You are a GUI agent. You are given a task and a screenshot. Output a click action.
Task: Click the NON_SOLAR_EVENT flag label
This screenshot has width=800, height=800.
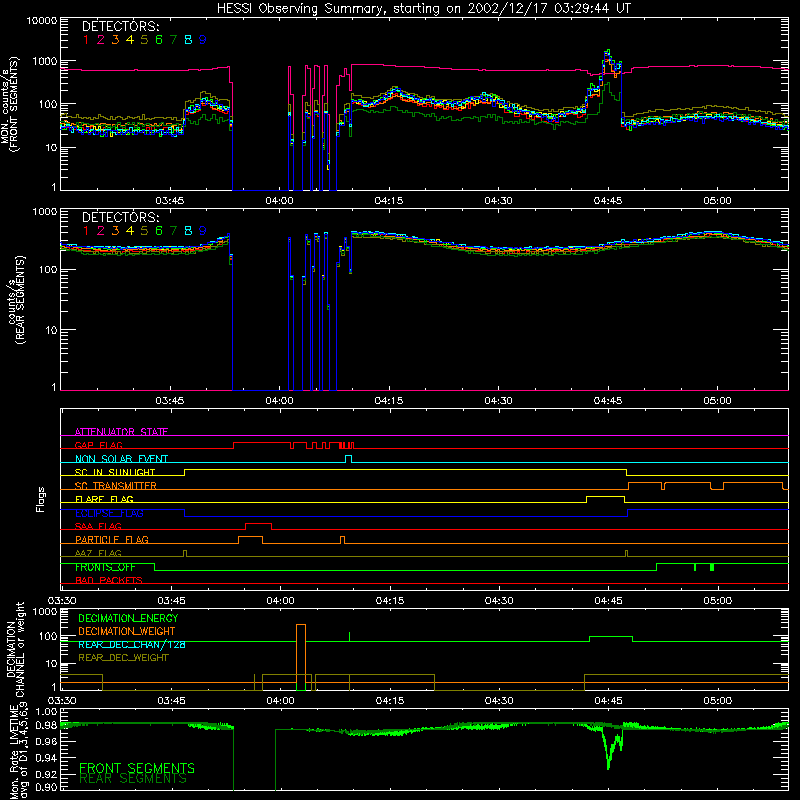(121, 459)
